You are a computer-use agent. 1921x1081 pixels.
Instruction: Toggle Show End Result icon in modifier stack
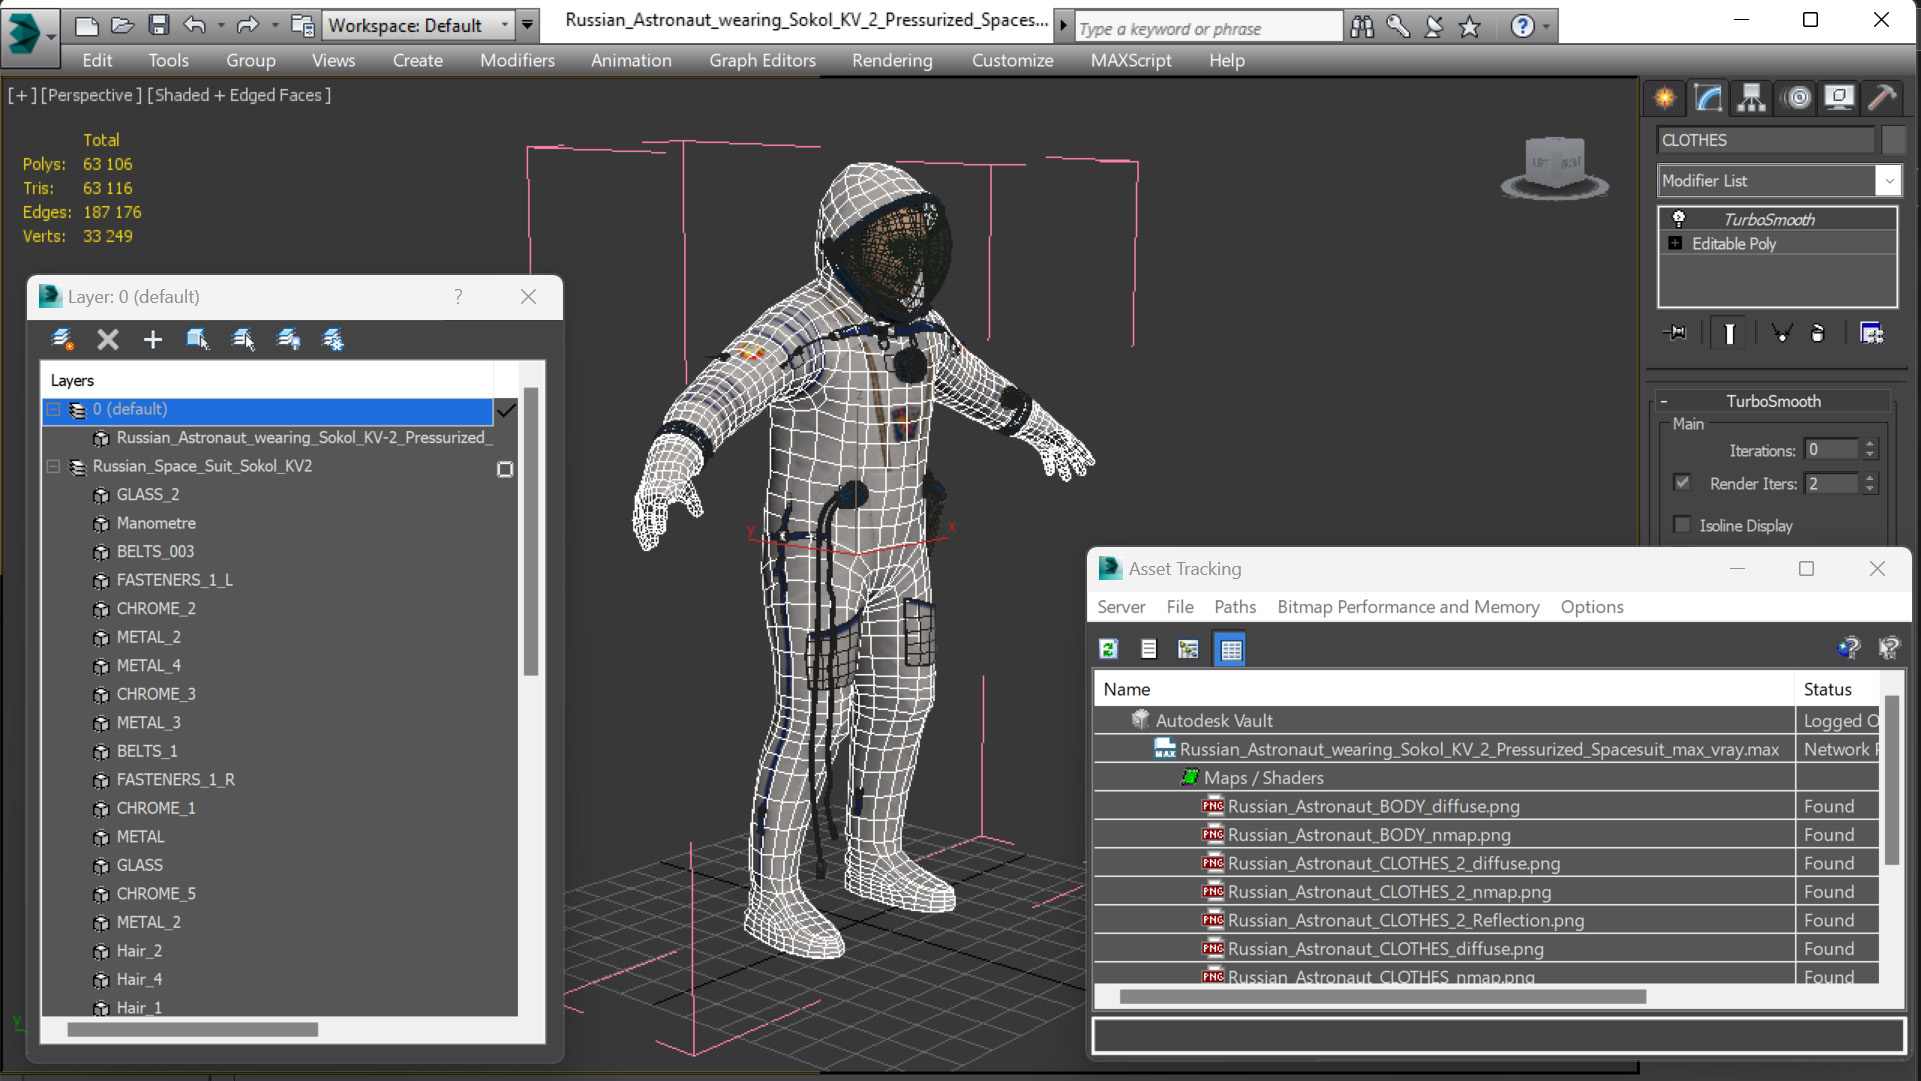coord(1729,333)
